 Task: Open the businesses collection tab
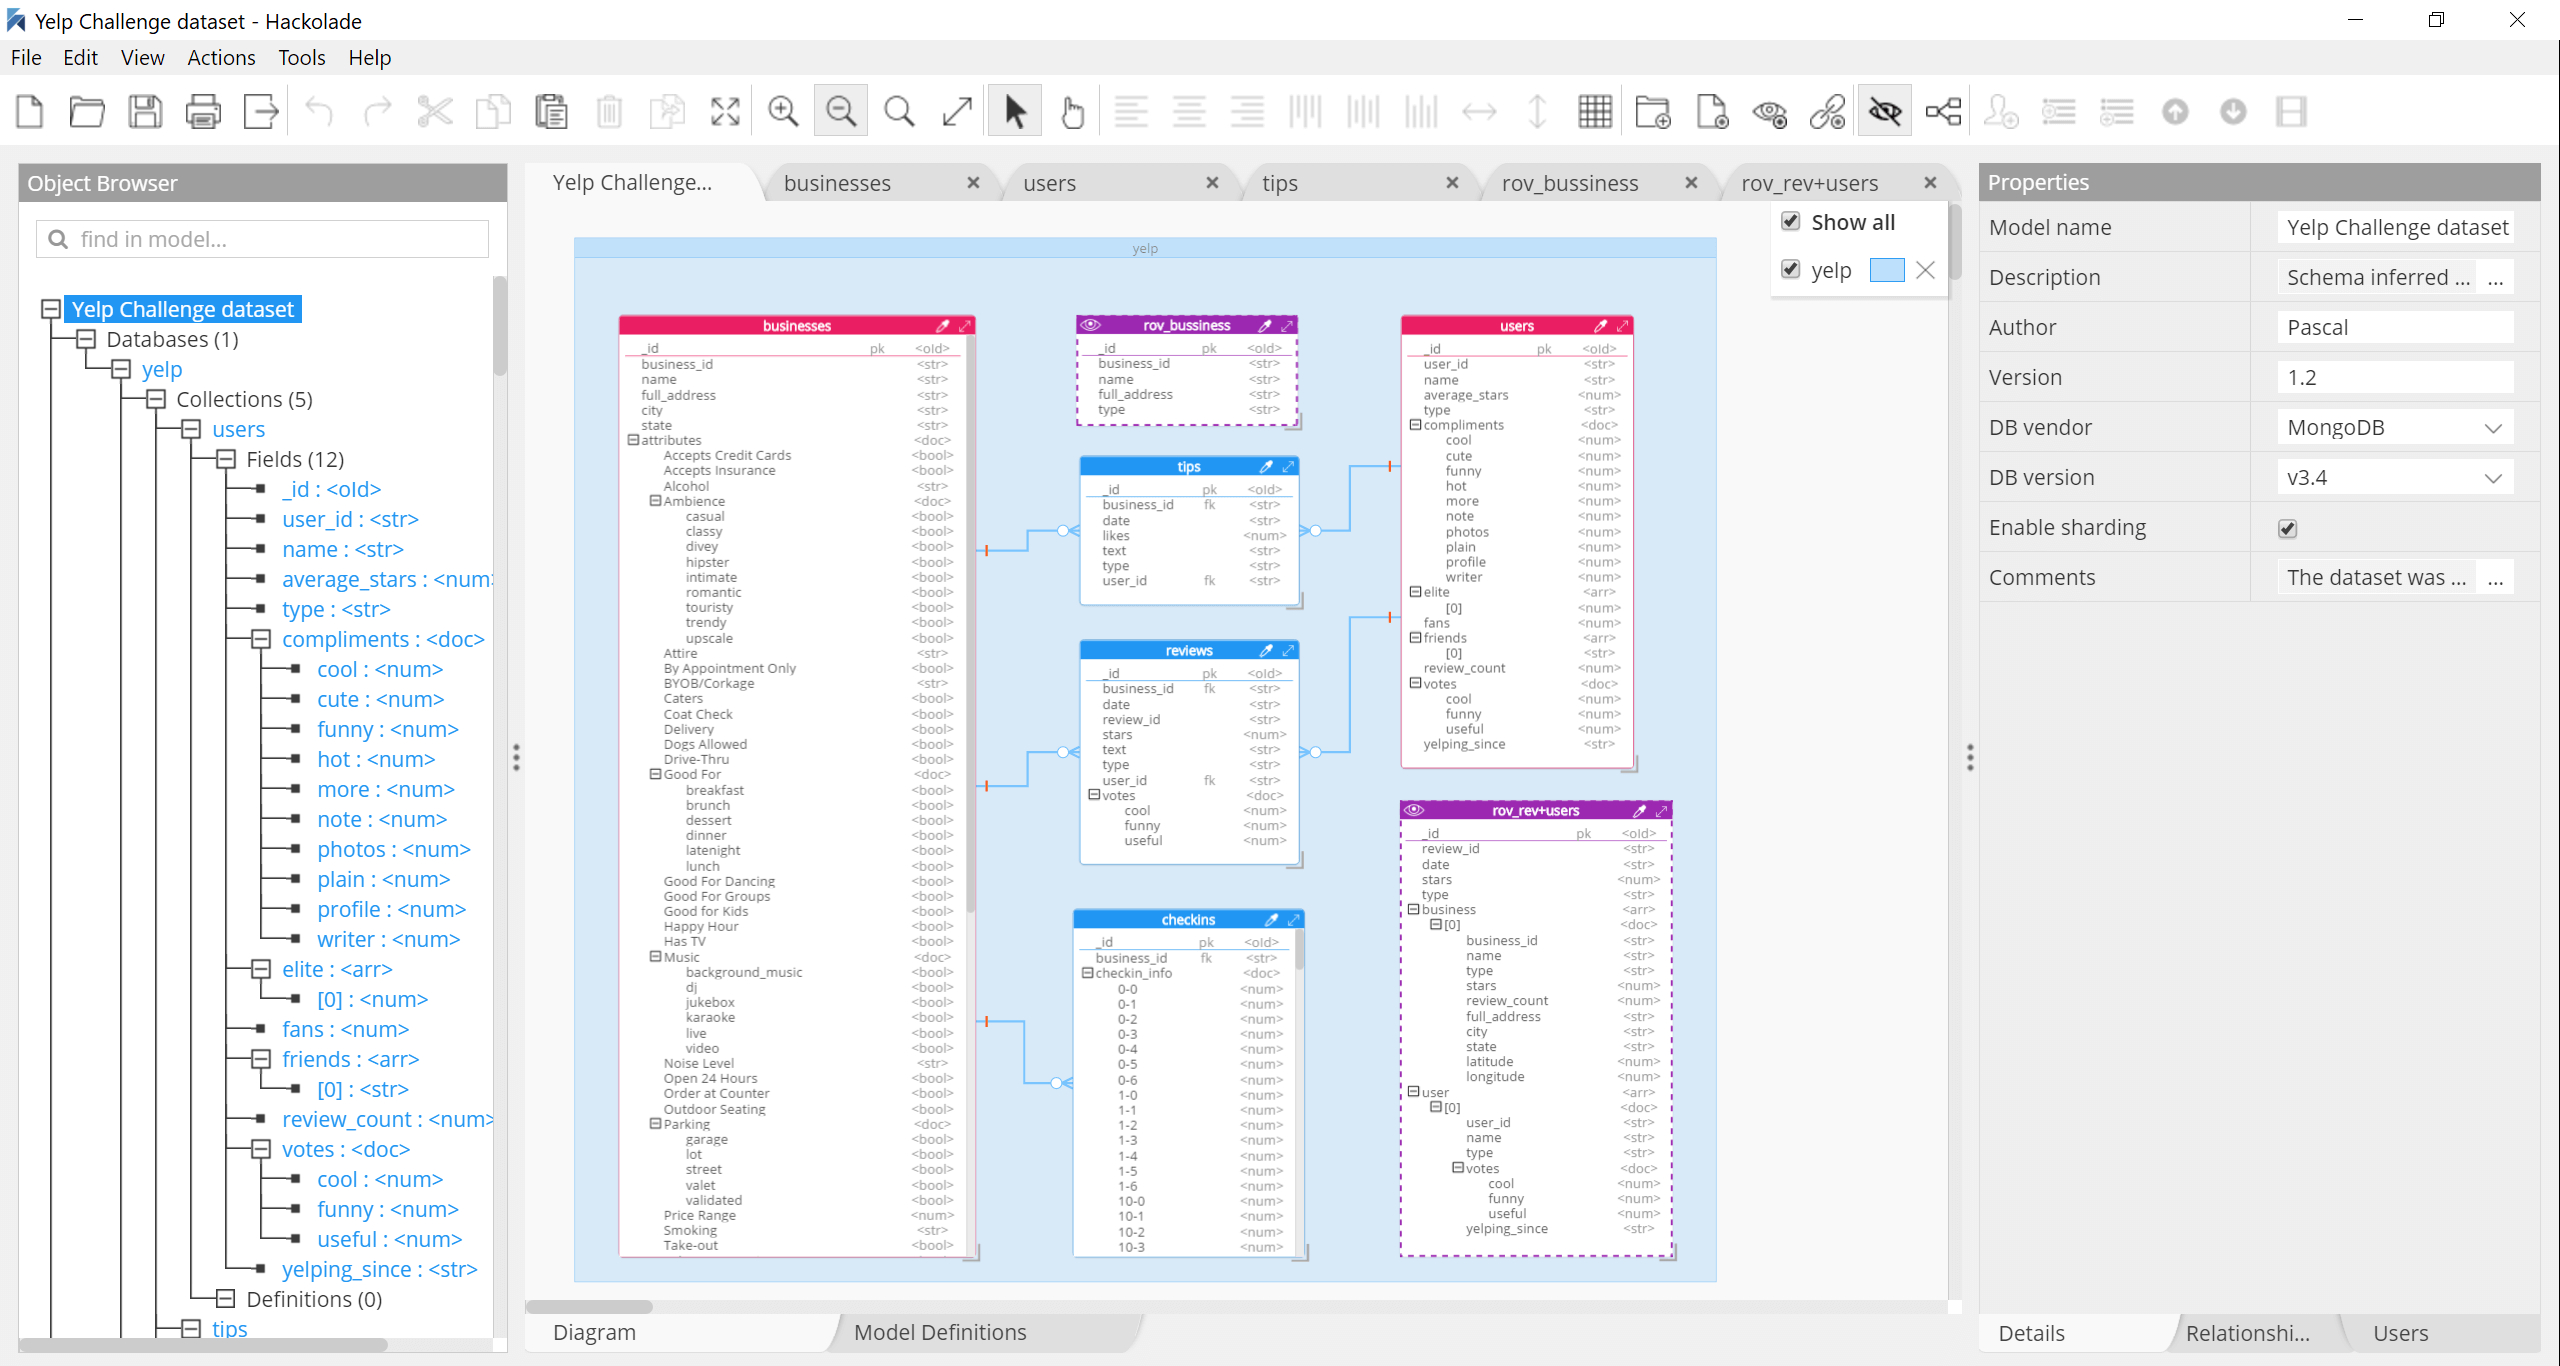click(x=841, y=183)
